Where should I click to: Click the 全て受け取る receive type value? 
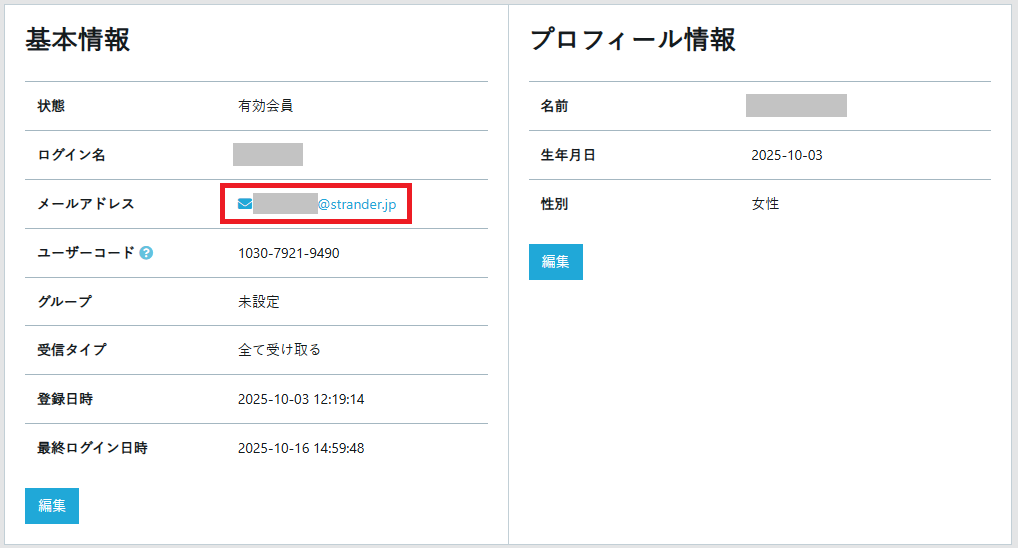coord(279,350)
